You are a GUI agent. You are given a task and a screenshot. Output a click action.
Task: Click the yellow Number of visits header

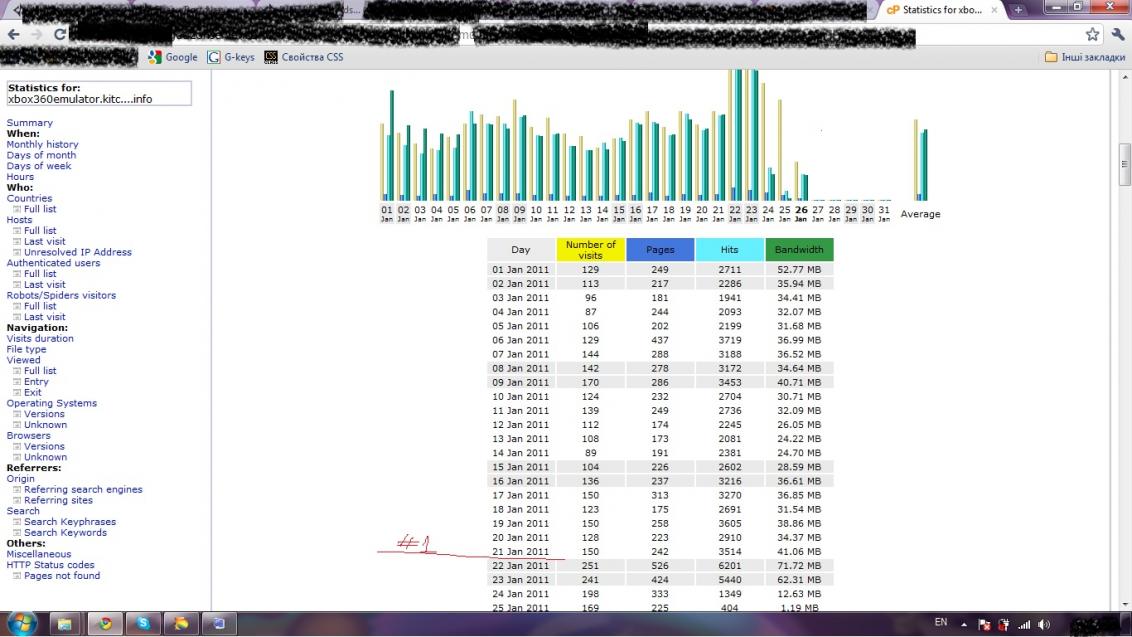click(591, 250)
